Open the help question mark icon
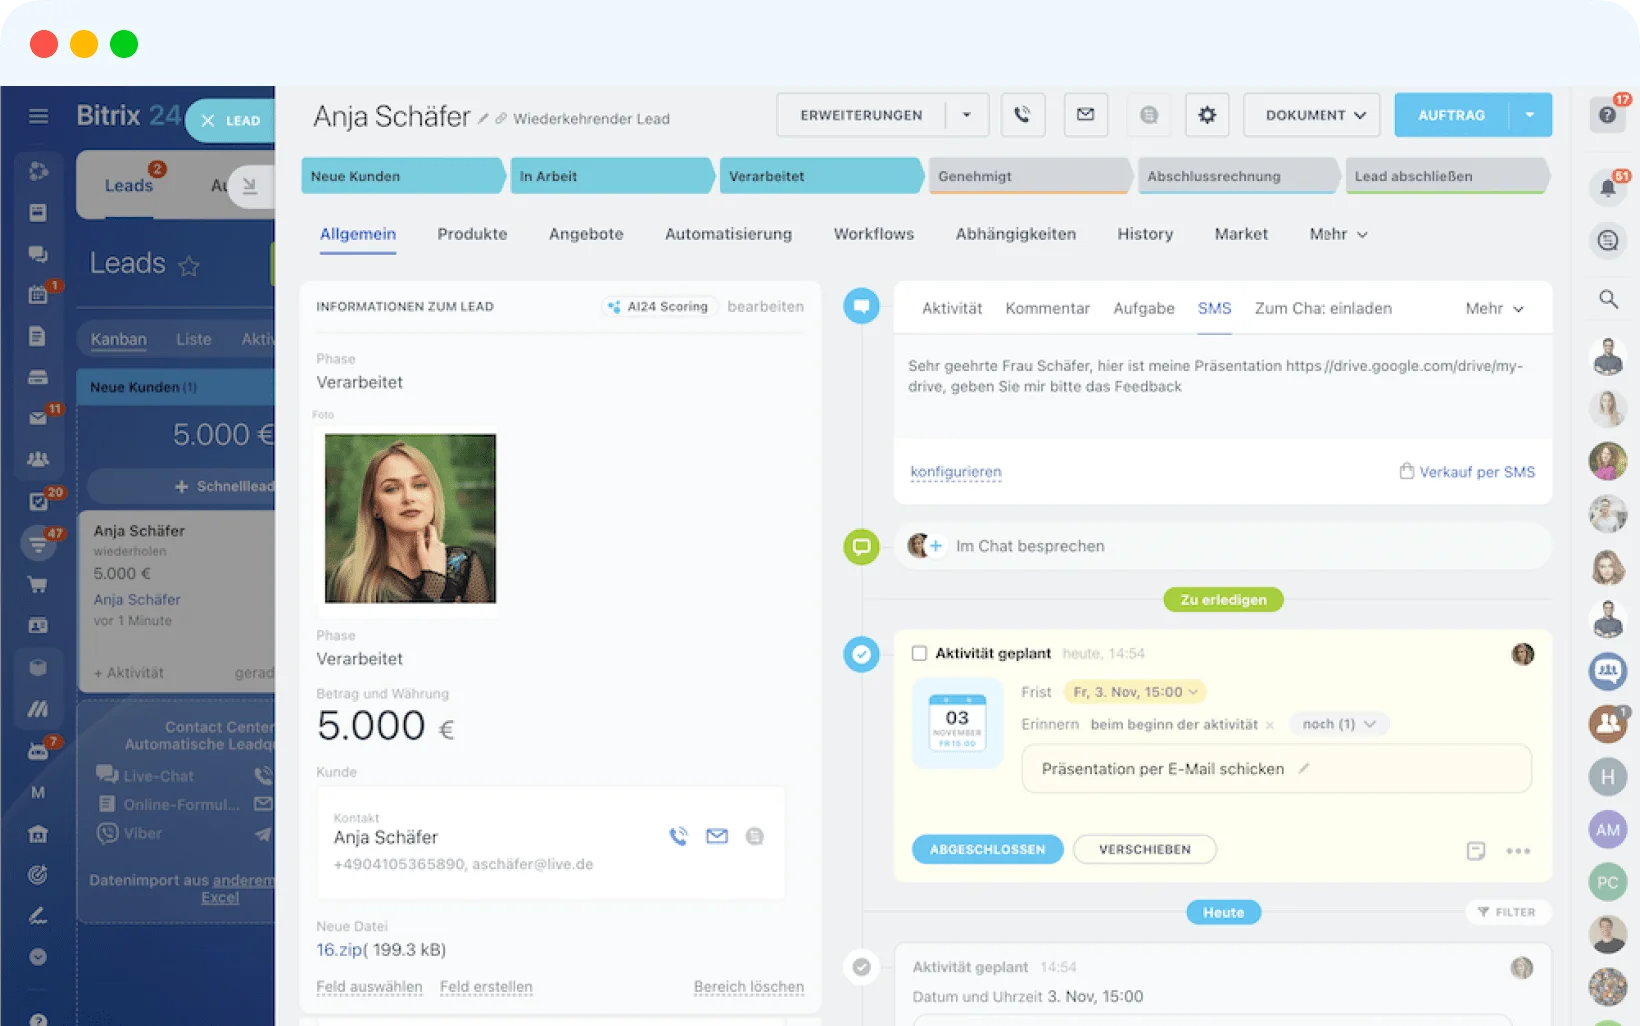The image size is (1640, 1026). (x=1607, y=115)
